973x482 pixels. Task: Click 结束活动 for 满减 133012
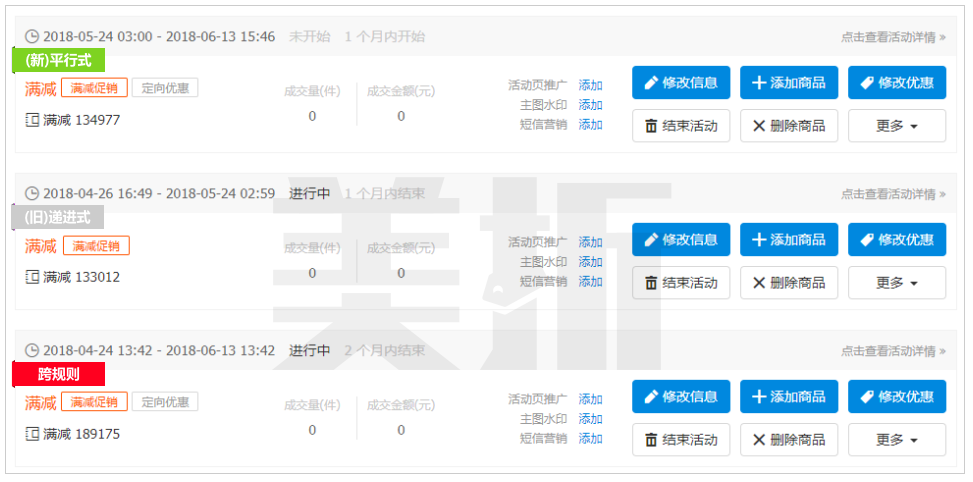click(681, 283)
